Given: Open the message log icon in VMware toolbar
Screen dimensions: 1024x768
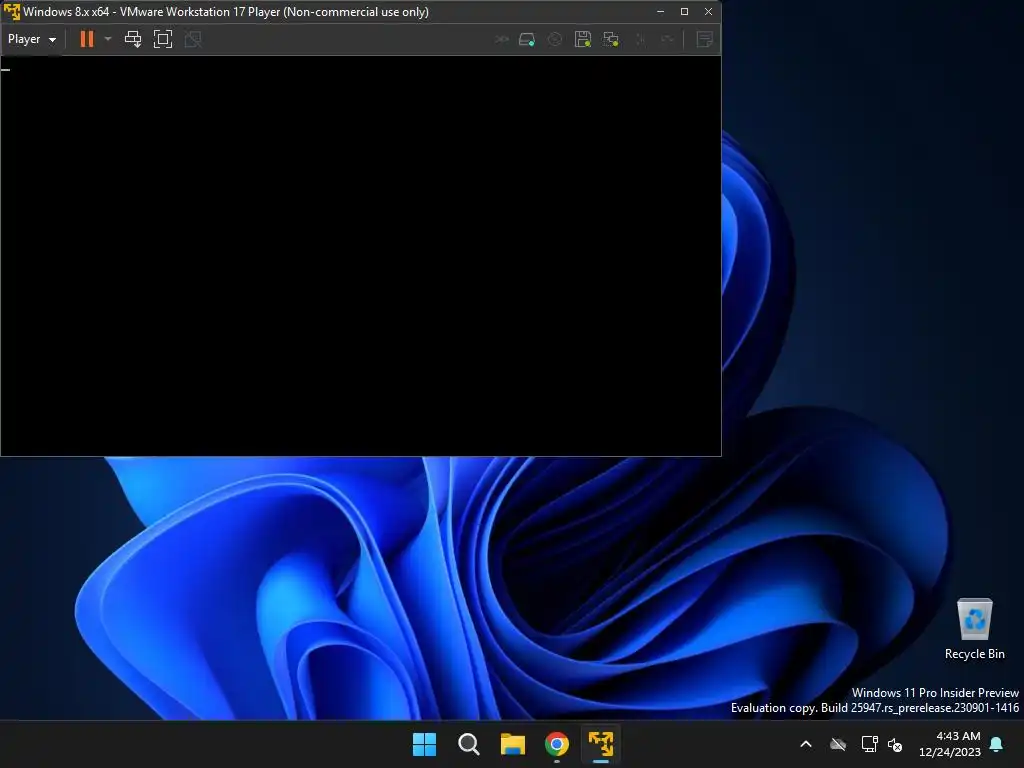Looking at the screenshot, I should coord(704,39).
